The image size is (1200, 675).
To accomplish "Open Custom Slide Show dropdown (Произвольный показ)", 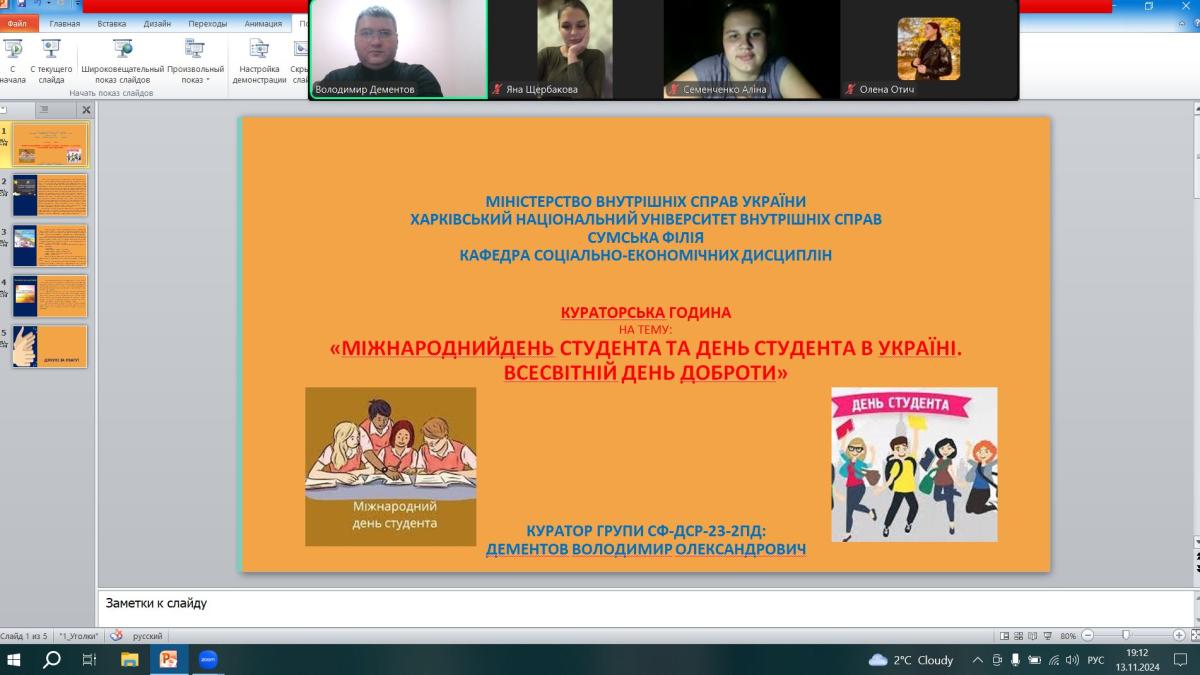I will pyautogui.click(x=195, y=61).
